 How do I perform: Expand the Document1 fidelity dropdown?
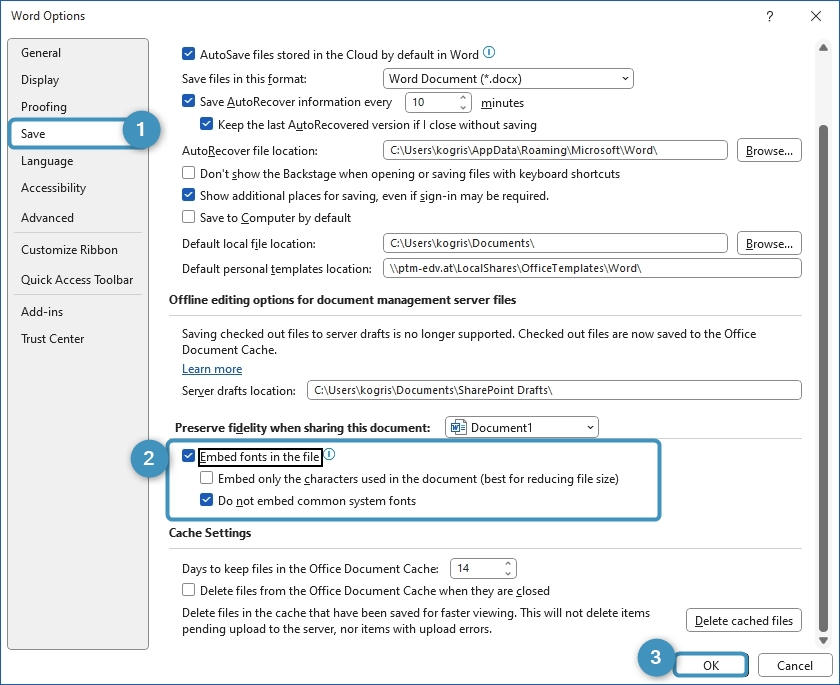click(521, 428)
